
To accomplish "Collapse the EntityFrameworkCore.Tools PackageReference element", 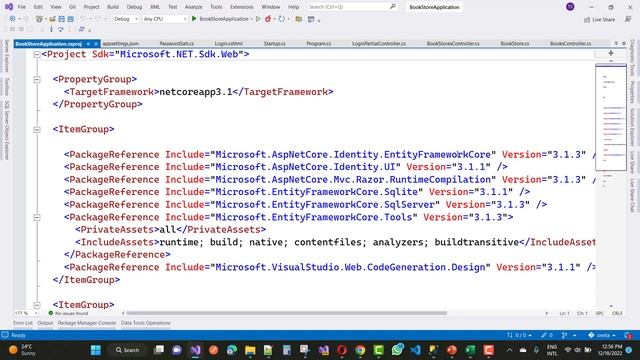I will pos(37,218).
